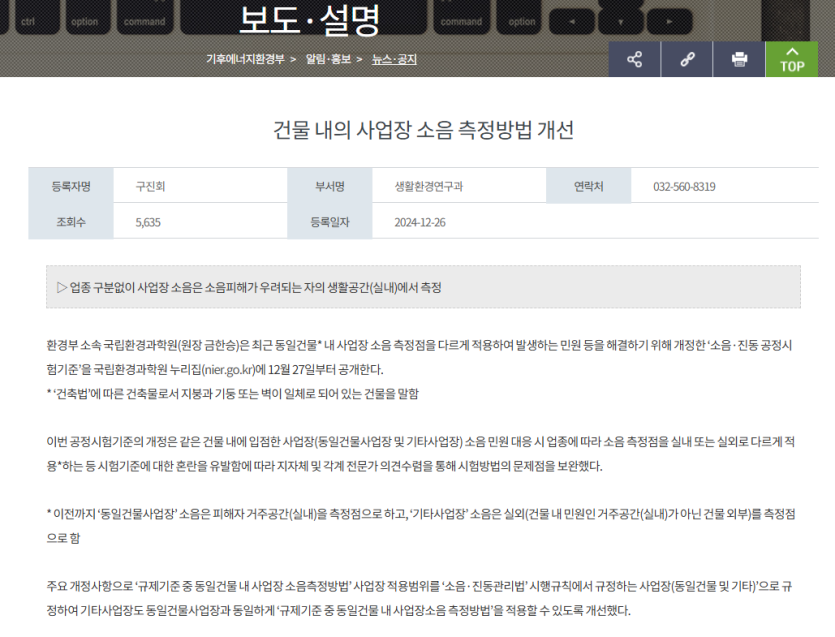Image resolution: width=835 pixels, height=637 pixels.
Task: Click the phone number 032-560-8319
Action: 684,187
